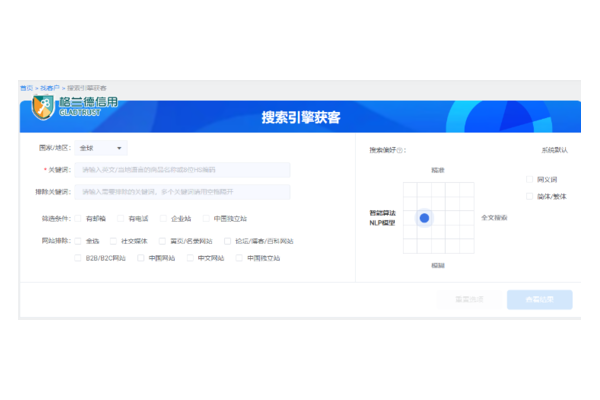Focus the 排除关键词 input field
The height and width of the screenshot is (400, 600).
183,192
